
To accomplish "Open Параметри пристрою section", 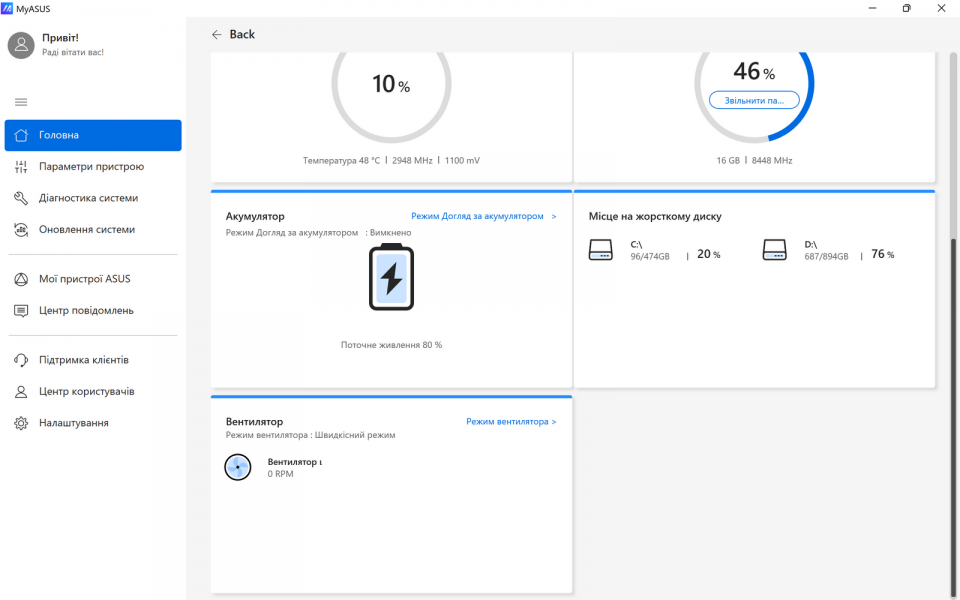I will (x=91, y=167).
